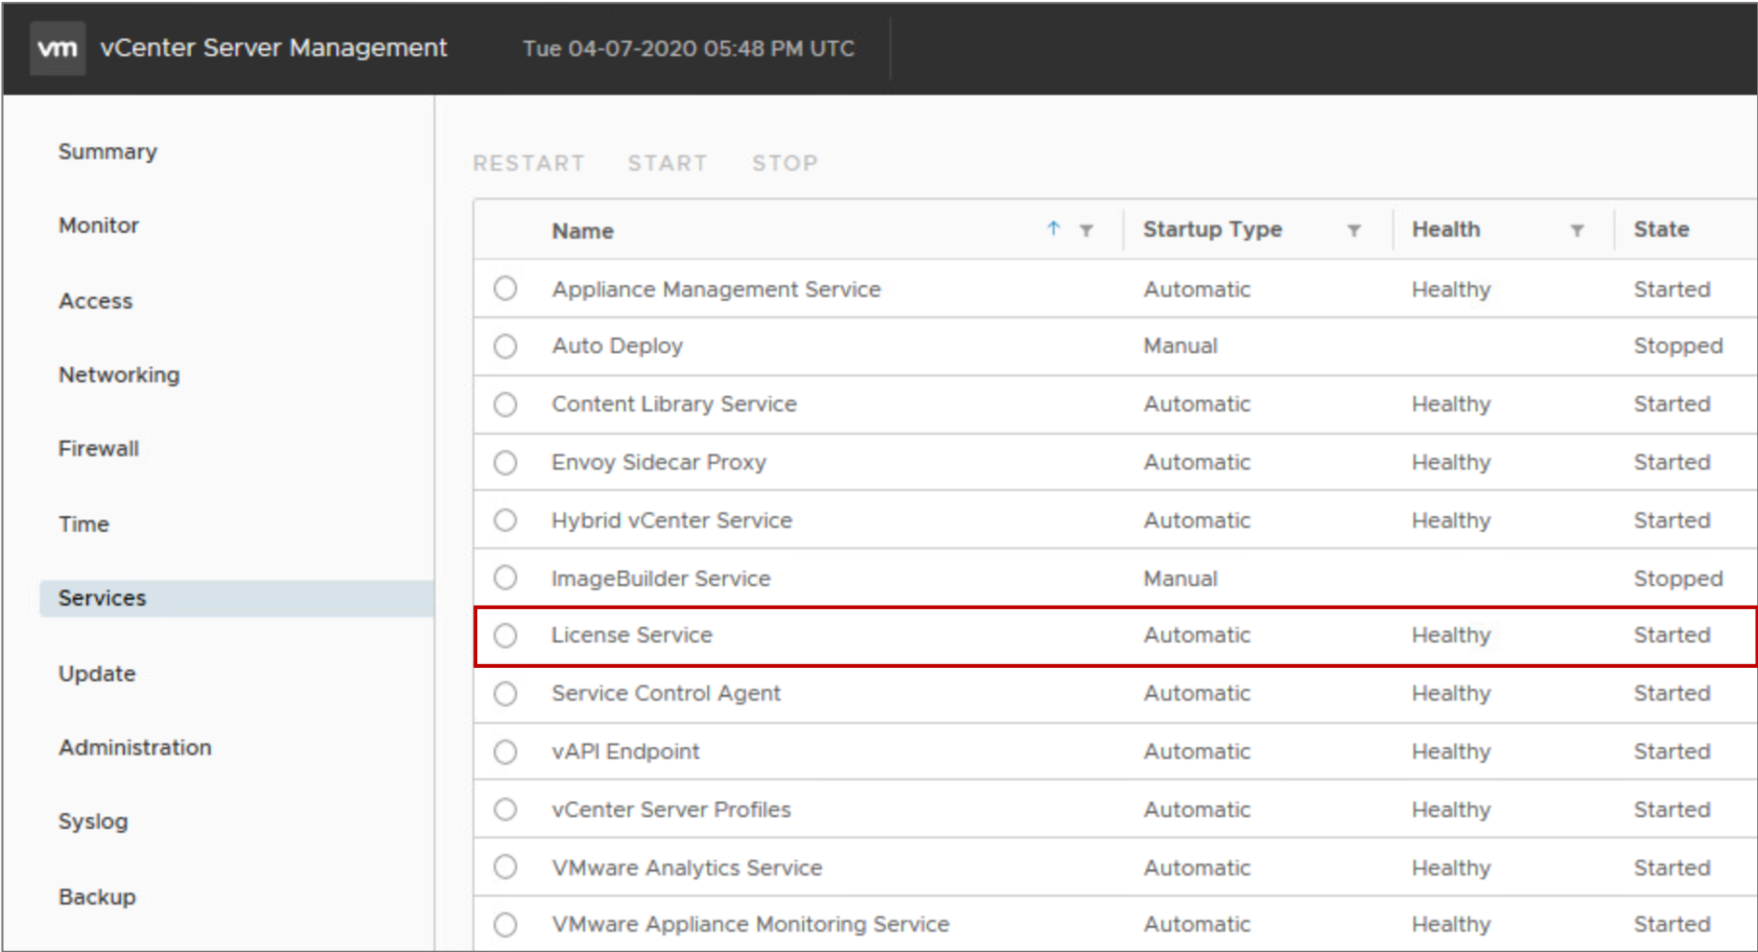Select the ImageBuilder Service radio button
The image size is (1758, 952).
pyautogui.click(x=505, y=577)
